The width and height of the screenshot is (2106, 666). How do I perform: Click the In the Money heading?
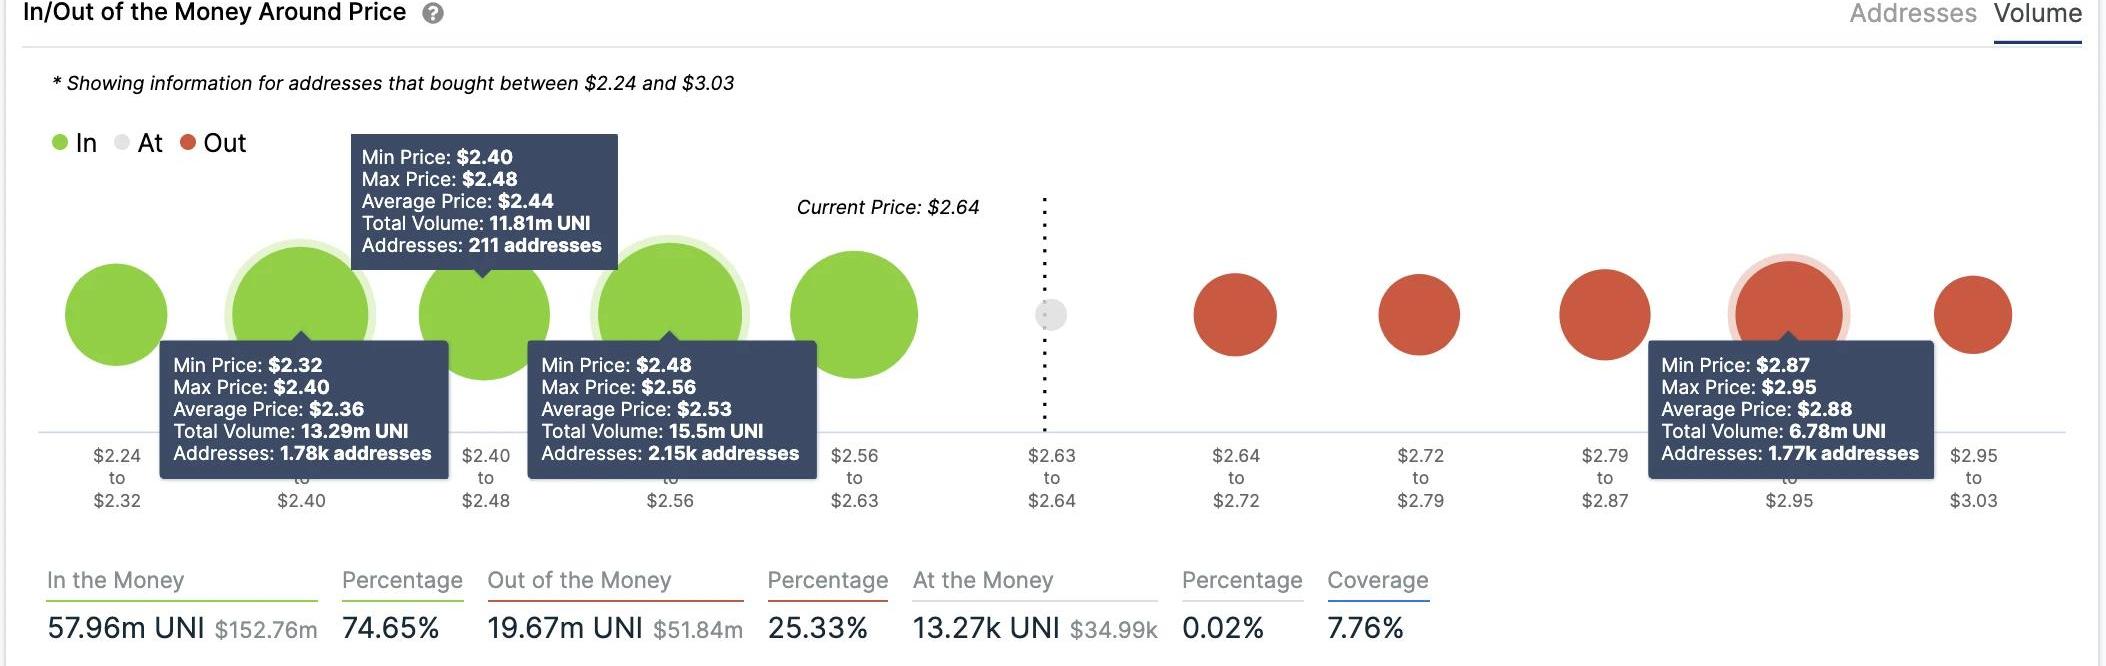point(116,580)
